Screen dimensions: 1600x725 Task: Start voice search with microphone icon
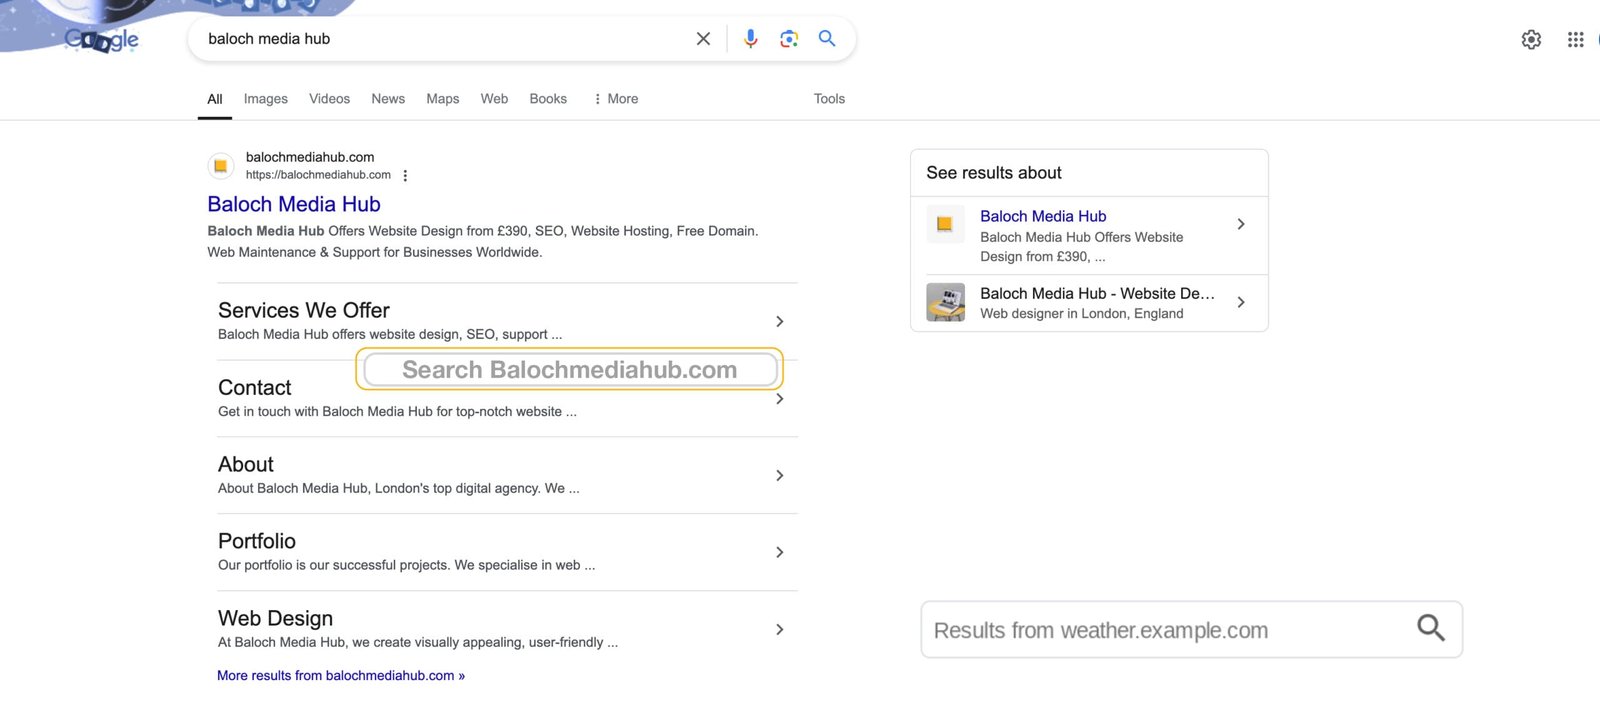[x=751, y=39]
